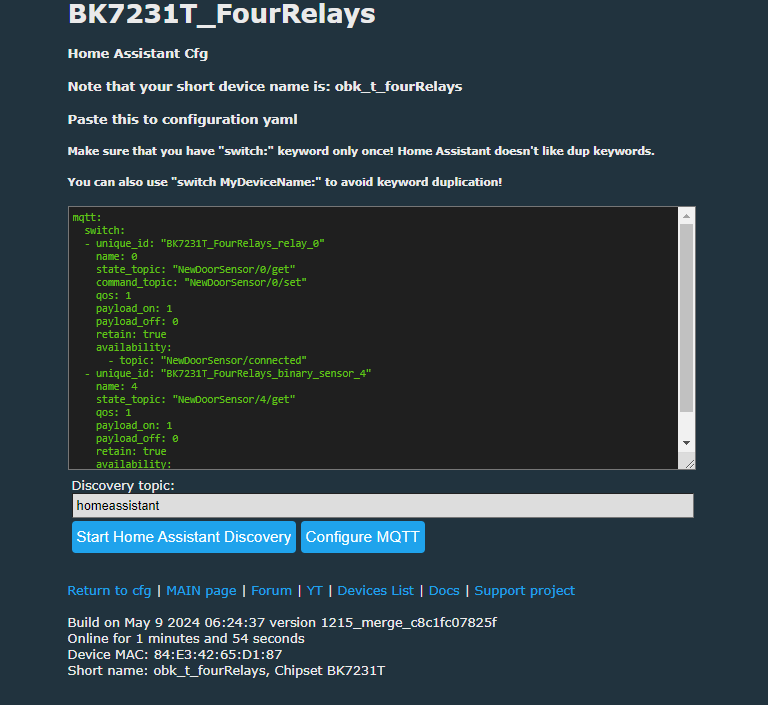Click the textarea scrollbar thumb
The width and height of the screenshot is (768, 705).
point(686,318)
